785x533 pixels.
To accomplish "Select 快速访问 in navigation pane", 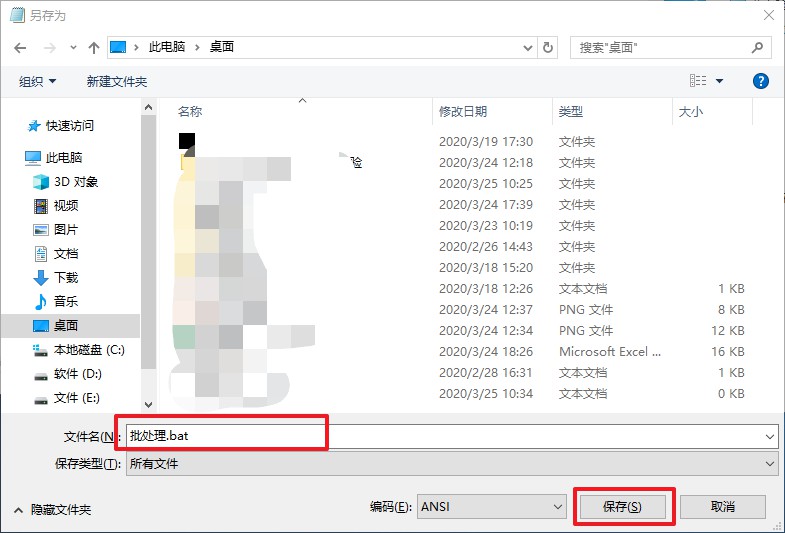I will 61,126.
